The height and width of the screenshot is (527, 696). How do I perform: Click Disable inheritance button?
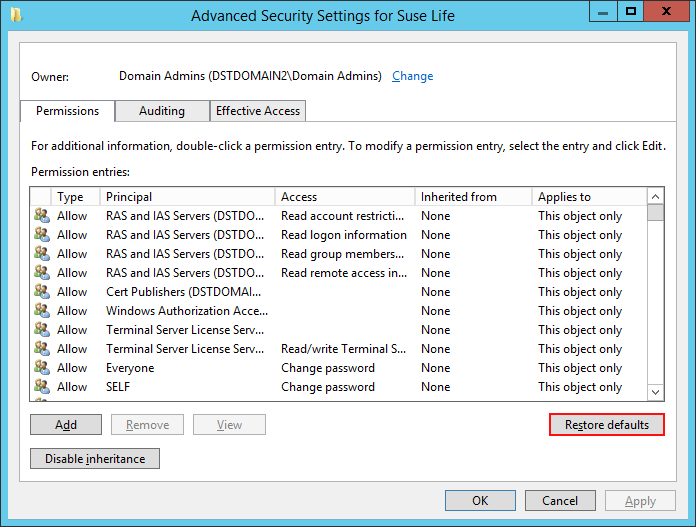[95, 459]
